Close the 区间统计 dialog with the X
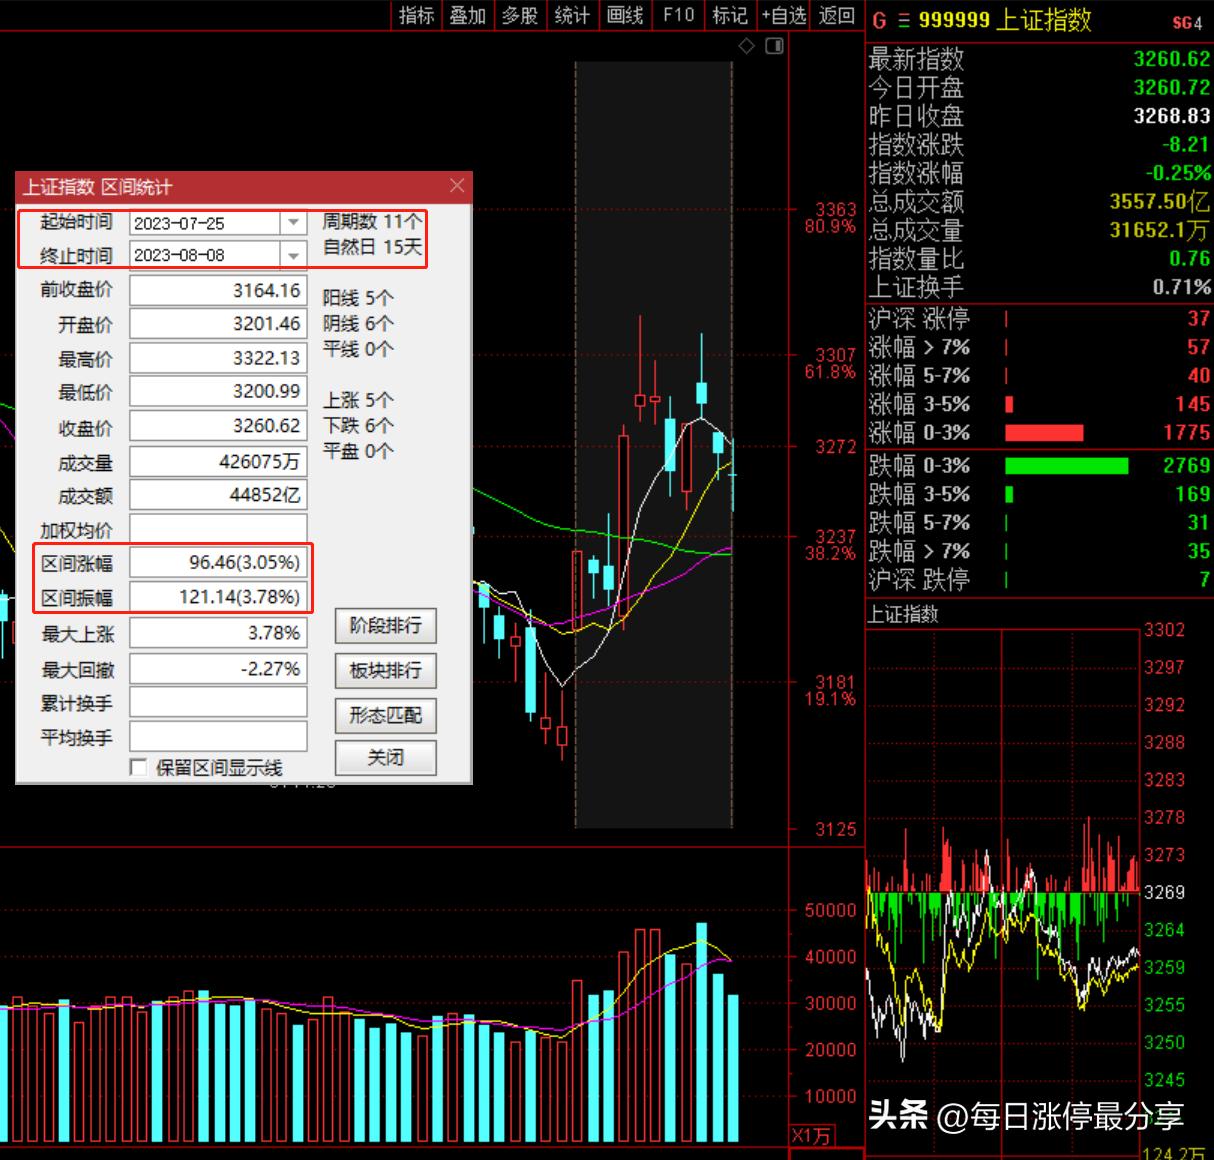 click(x=457, y=185)
